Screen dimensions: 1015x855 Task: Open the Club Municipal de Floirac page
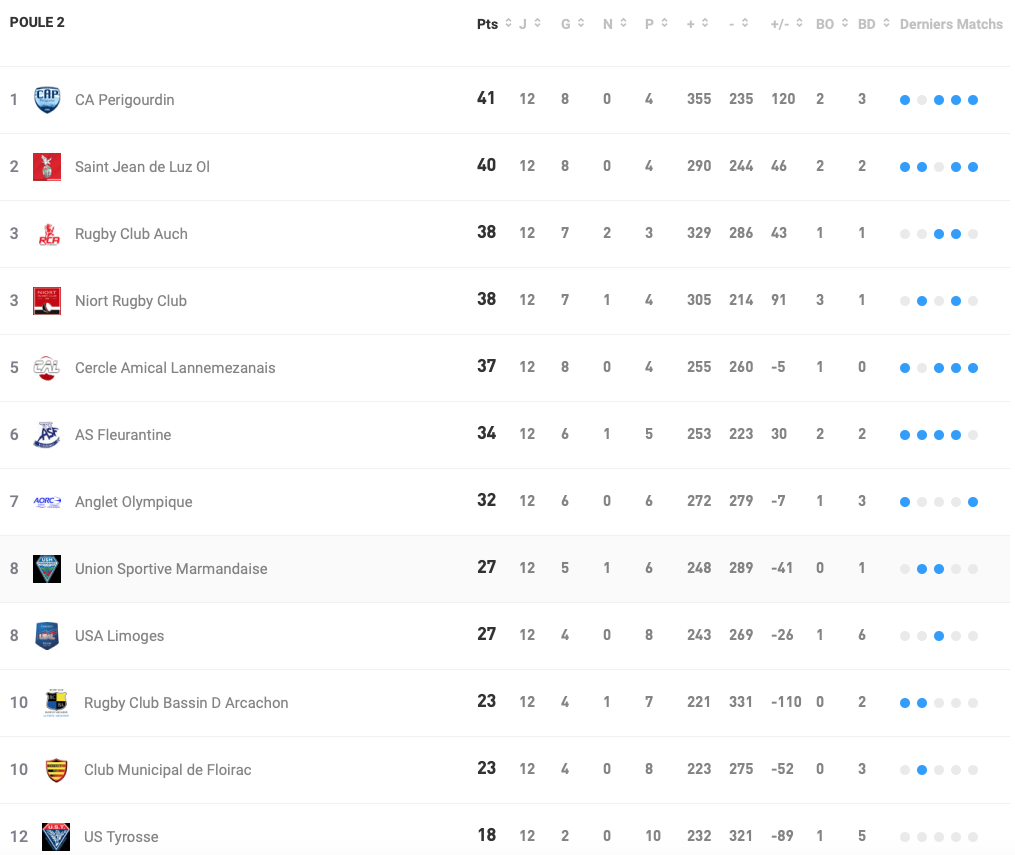click(x=167, y=769)
